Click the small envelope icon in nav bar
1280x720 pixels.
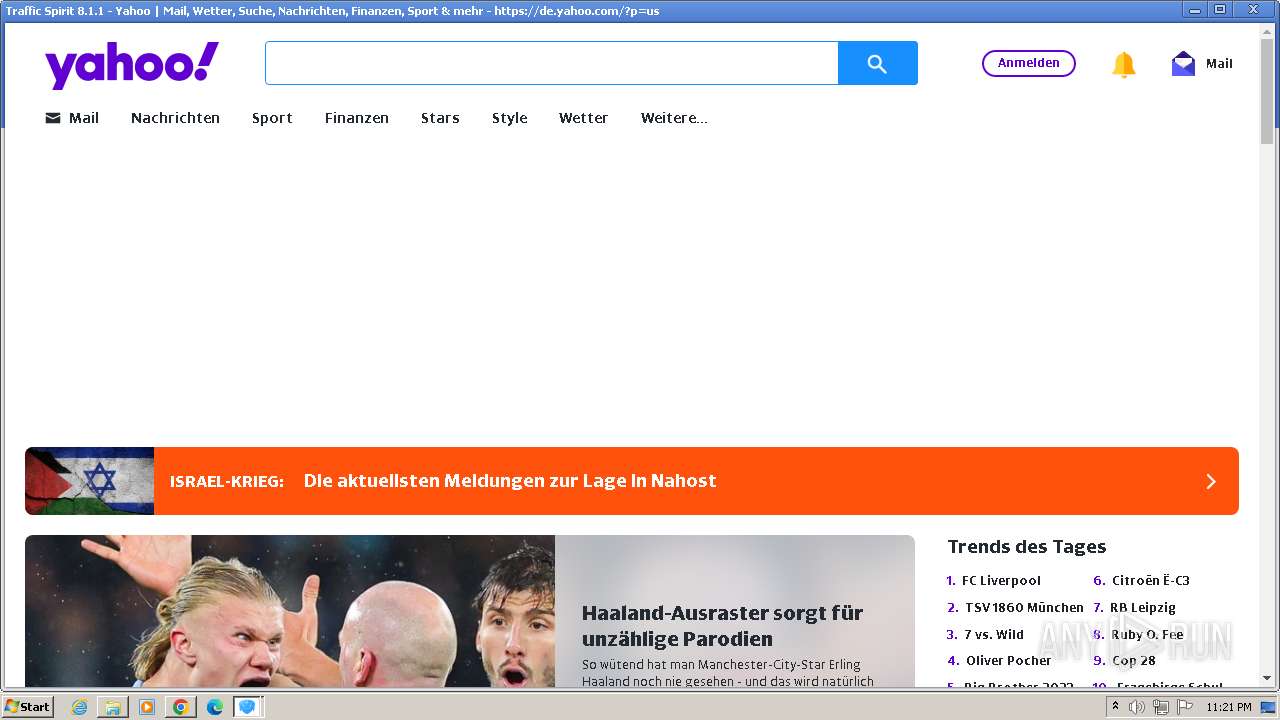53,118
